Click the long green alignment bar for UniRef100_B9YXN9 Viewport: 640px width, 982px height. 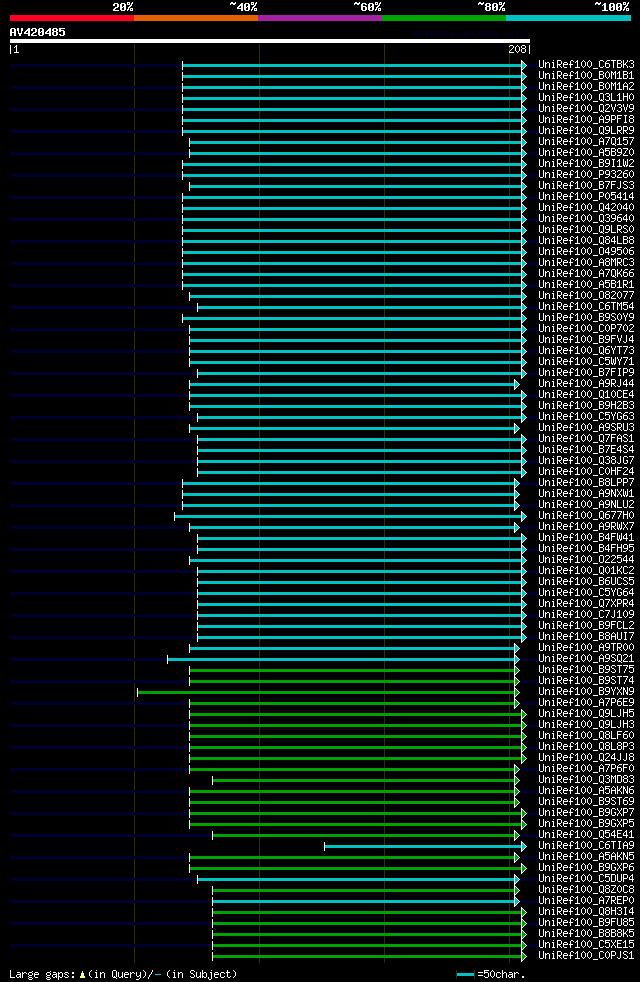click(328, 692)
